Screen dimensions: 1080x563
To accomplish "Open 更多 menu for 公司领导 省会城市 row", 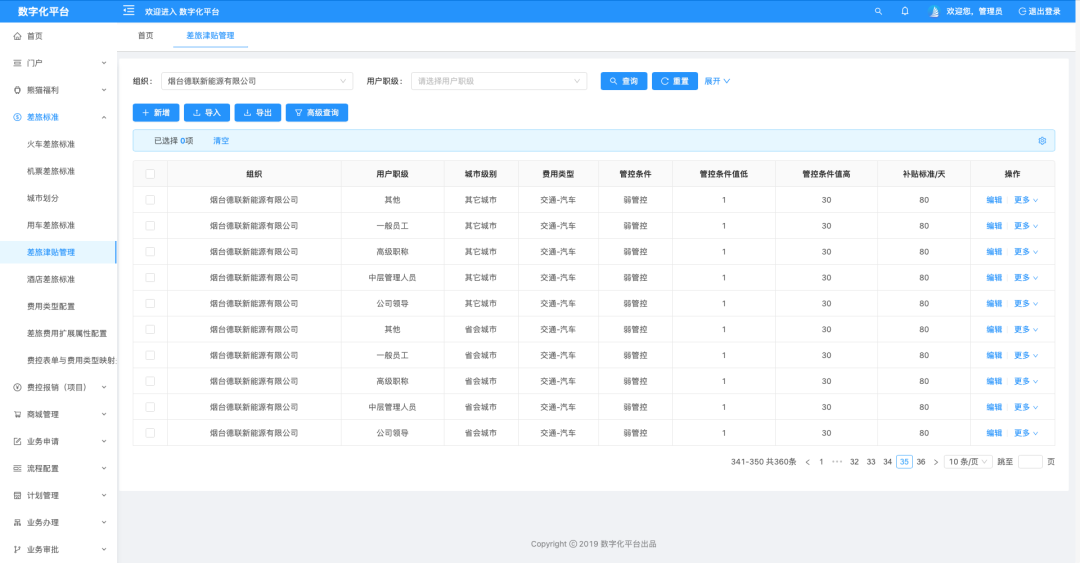I will 1026,433.
